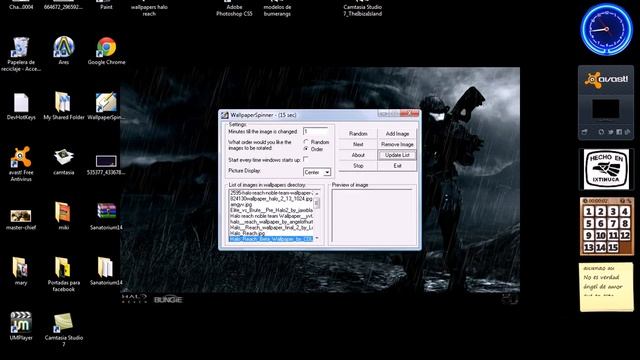Screen dimensions: 640x360
Task: Launch Ares from the desktop
Action: click(x=64, y=47)
